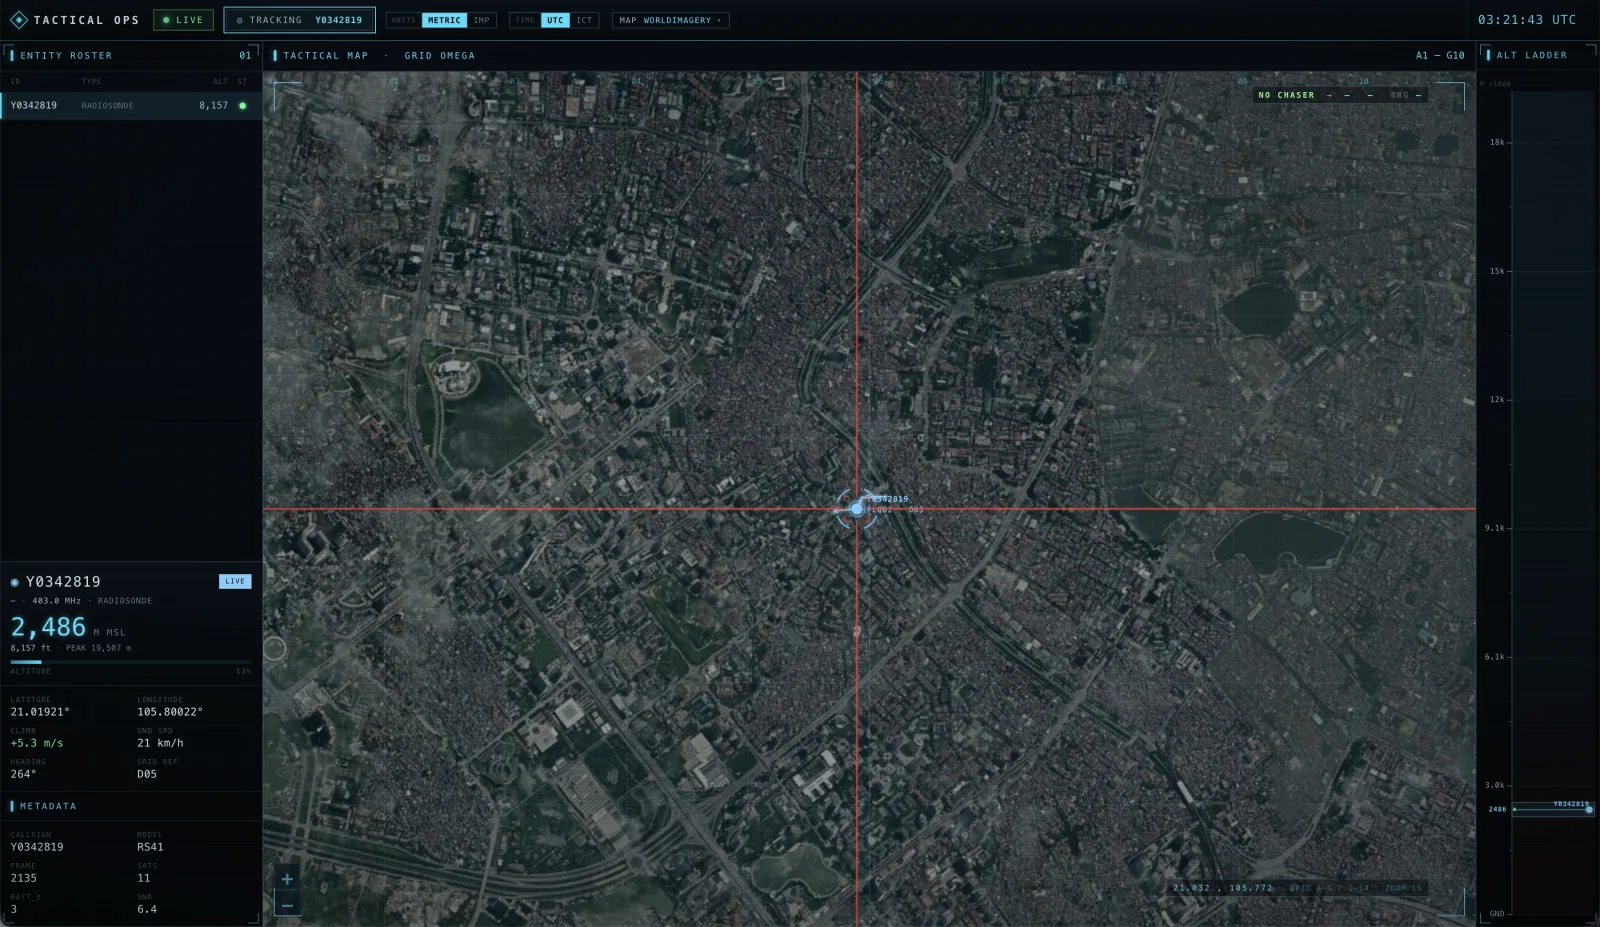
Task: Select the Y0342819 radiosonde roster row
Action: pos(131,105)
